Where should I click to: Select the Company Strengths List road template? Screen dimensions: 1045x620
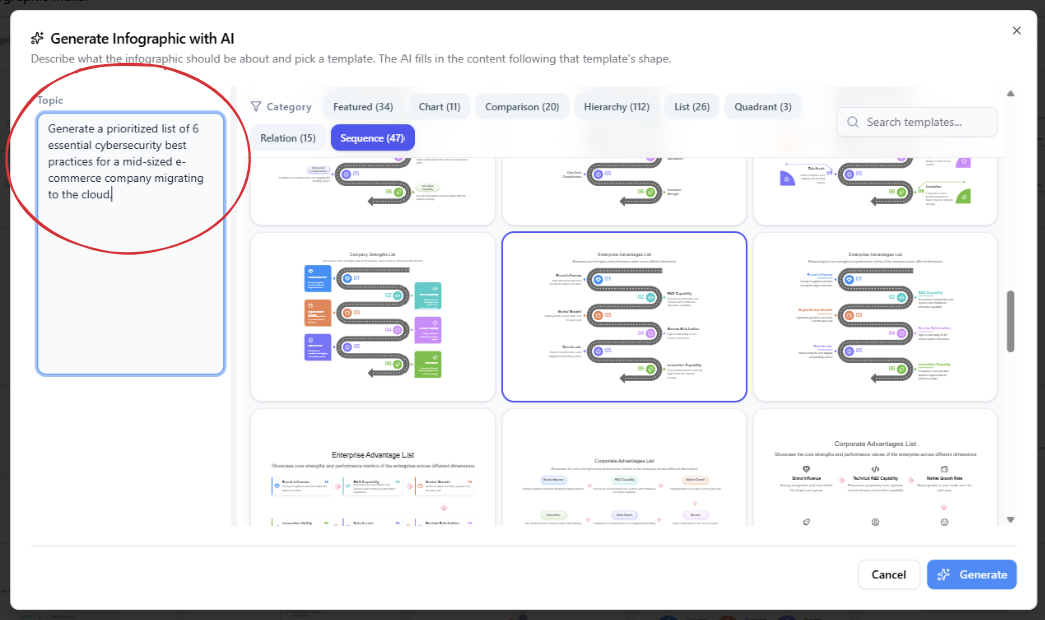point(373,317)
